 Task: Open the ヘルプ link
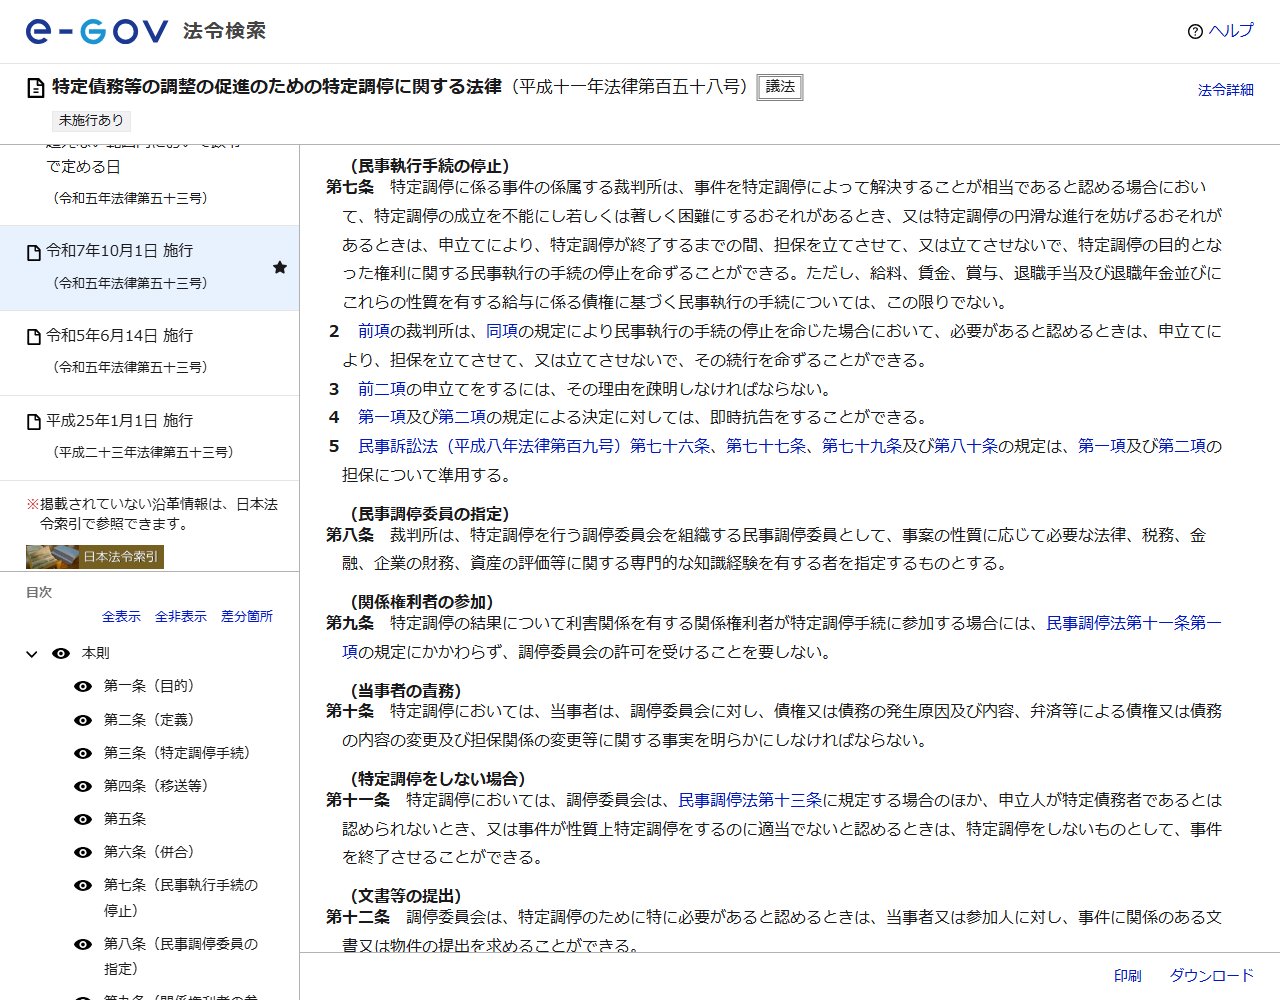pos(1230,31)
